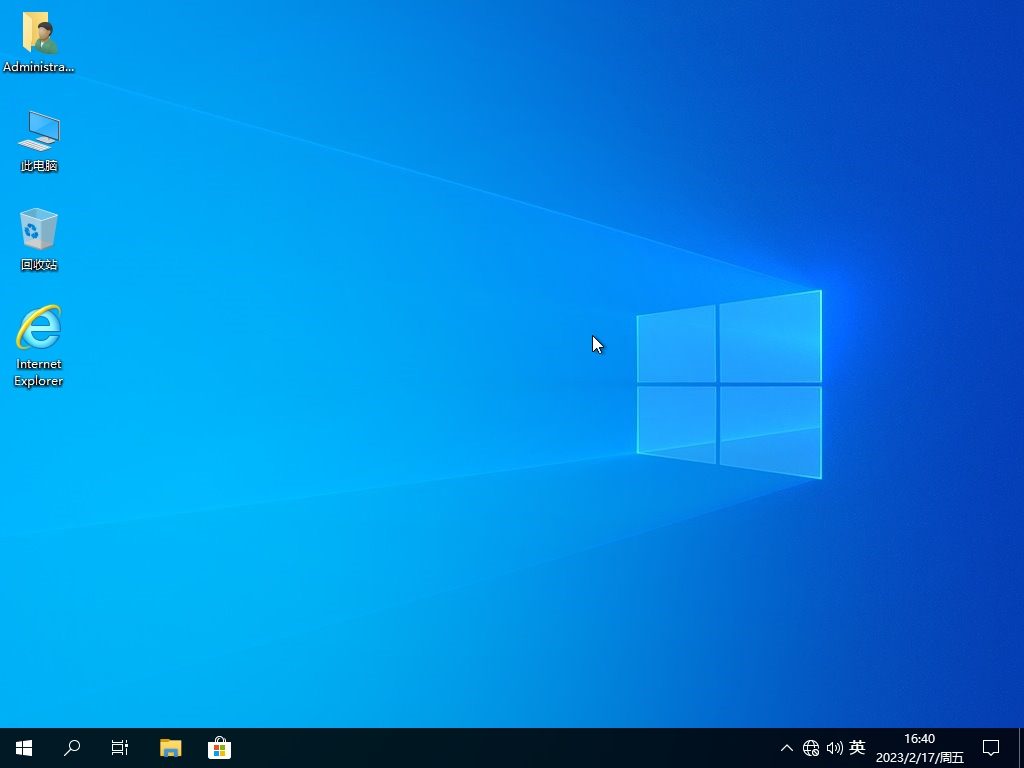
Task: Launch File Explorer from taskbar
Action: pyautogui.click(x=170, y=748)
